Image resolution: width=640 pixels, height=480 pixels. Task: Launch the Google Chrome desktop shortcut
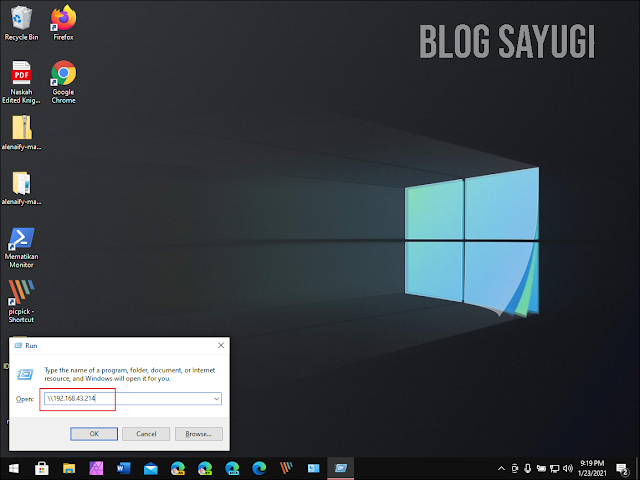pyautogui.click(x=63, y=82)
